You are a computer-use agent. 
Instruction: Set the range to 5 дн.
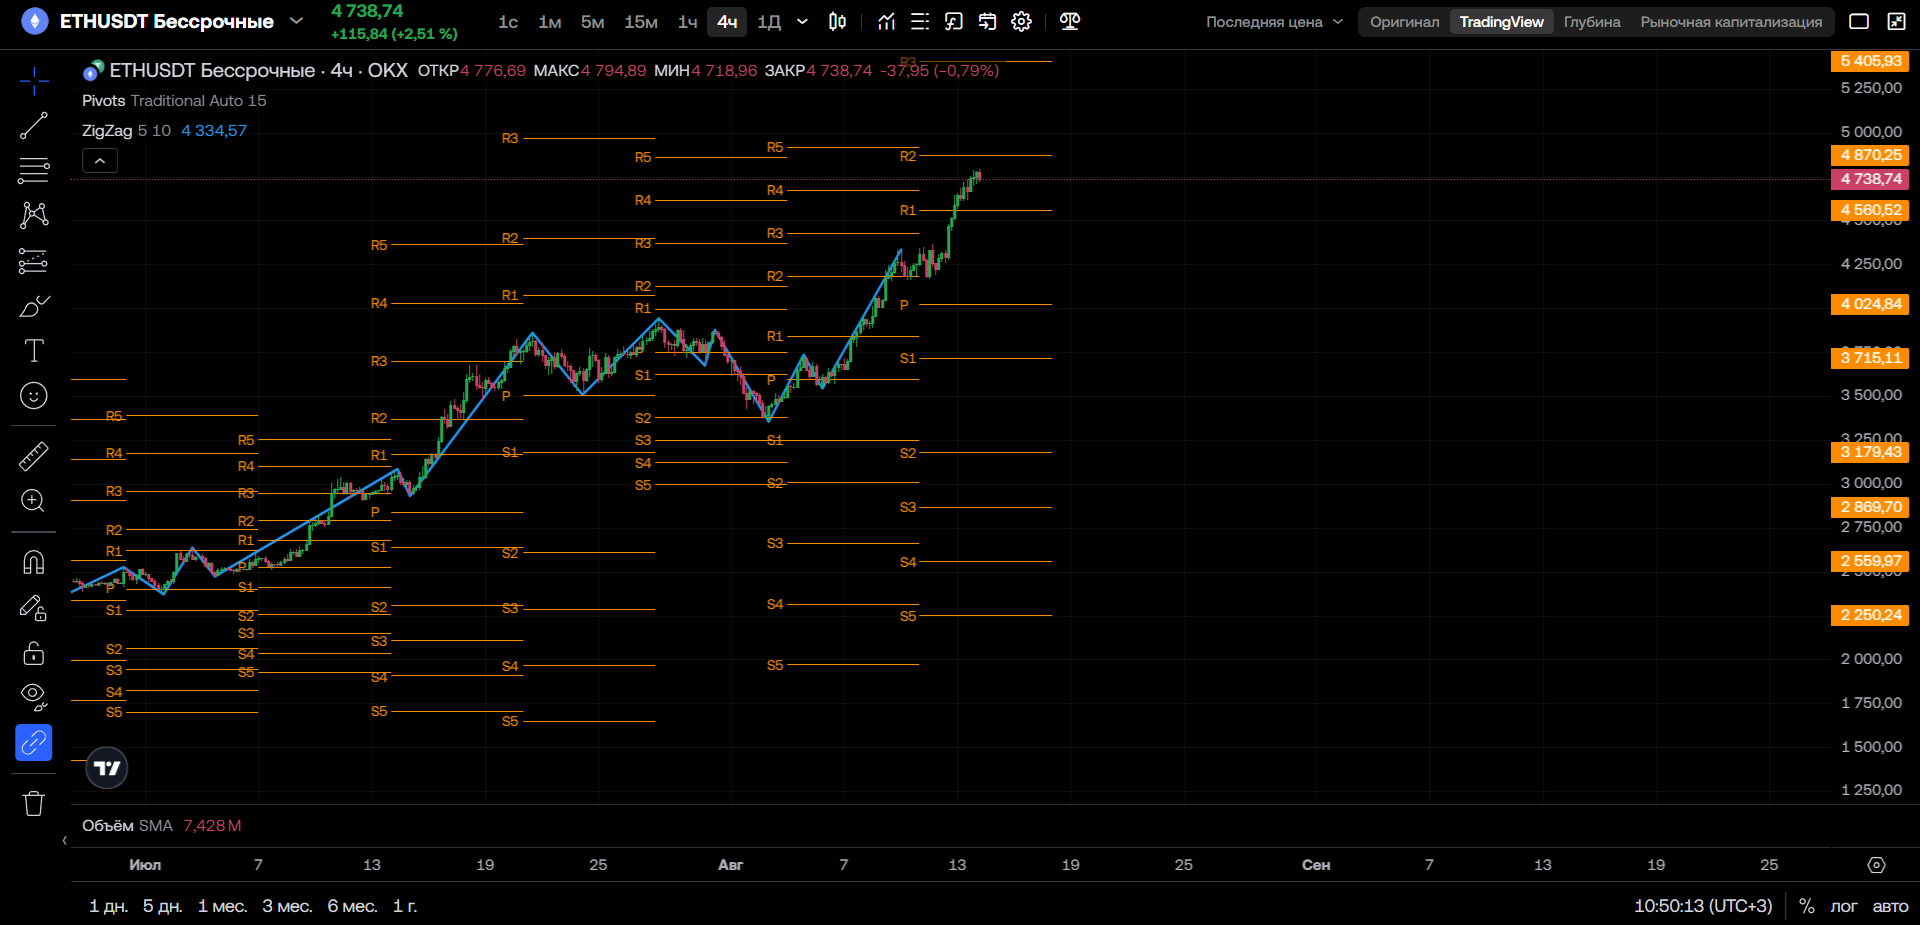[162, 906]
